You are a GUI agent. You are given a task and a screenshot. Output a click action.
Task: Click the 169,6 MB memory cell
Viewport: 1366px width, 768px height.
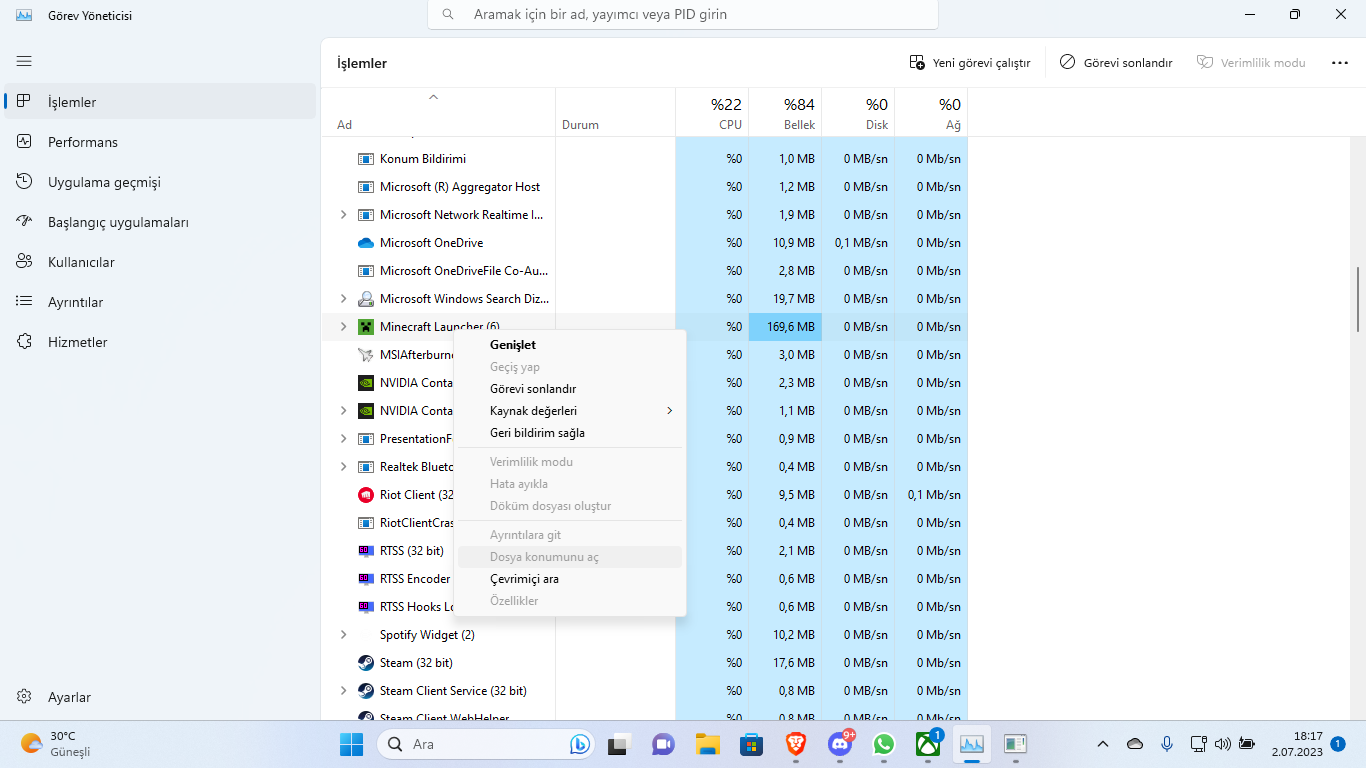click(x=785, y=327)
